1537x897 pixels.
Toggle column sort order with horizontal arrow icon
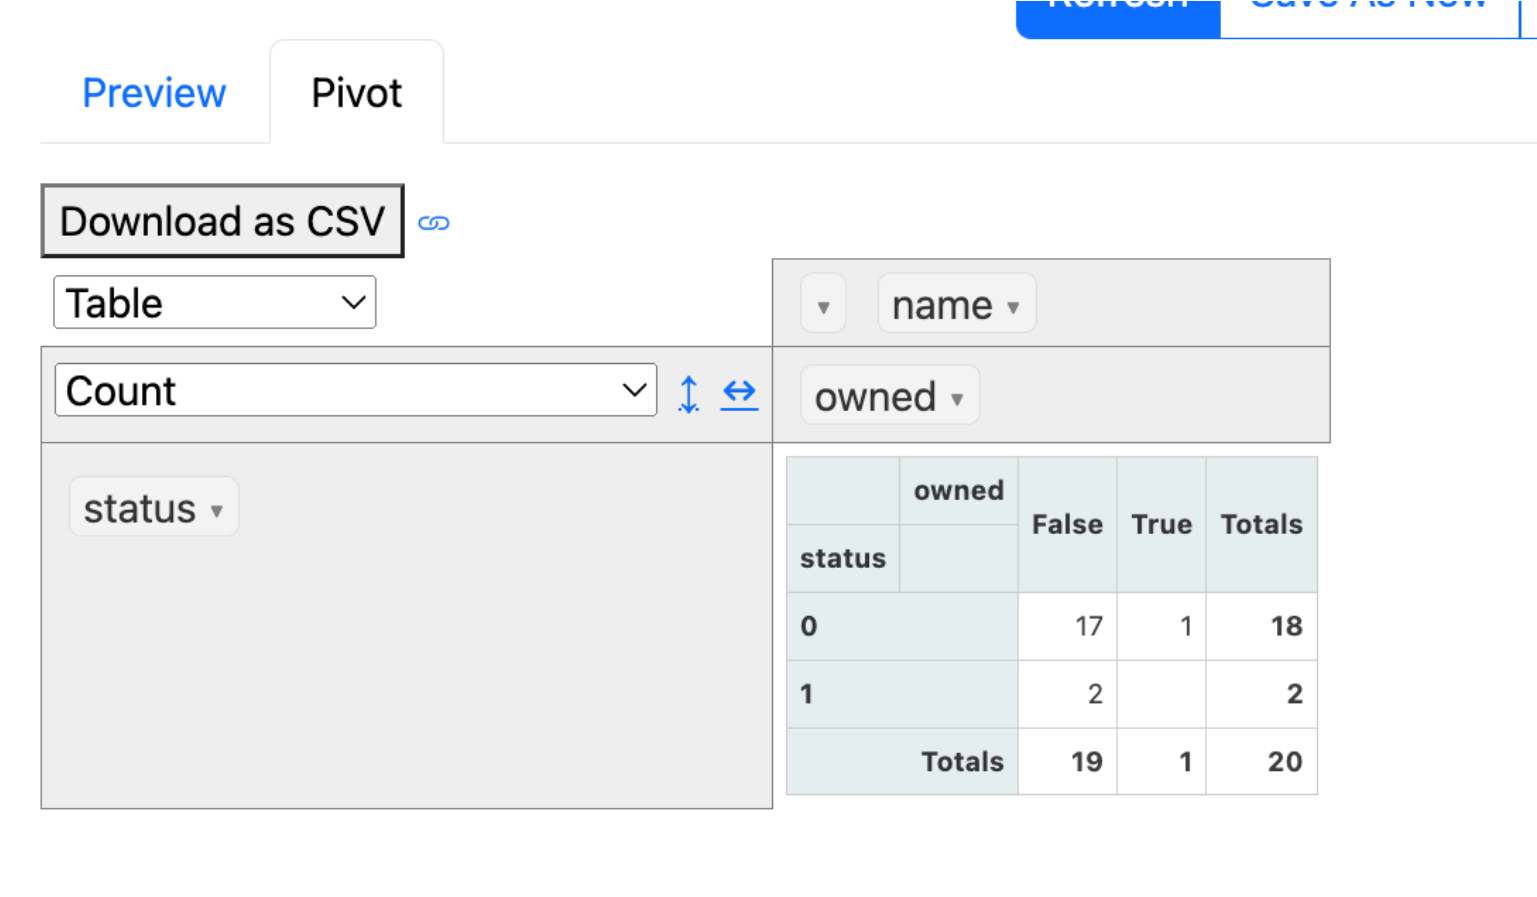point(740,394)
